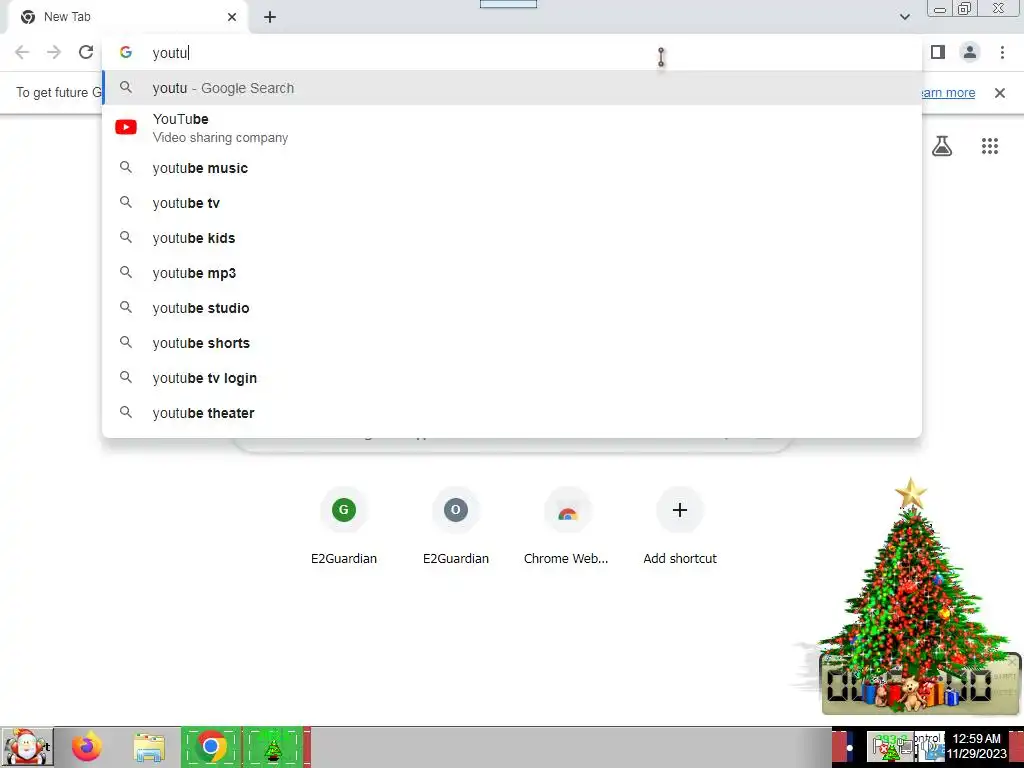The width and height of the screenshot is (1024, 768).
Task: Click the Chrome taskbar icon
Action: (210, 748)
